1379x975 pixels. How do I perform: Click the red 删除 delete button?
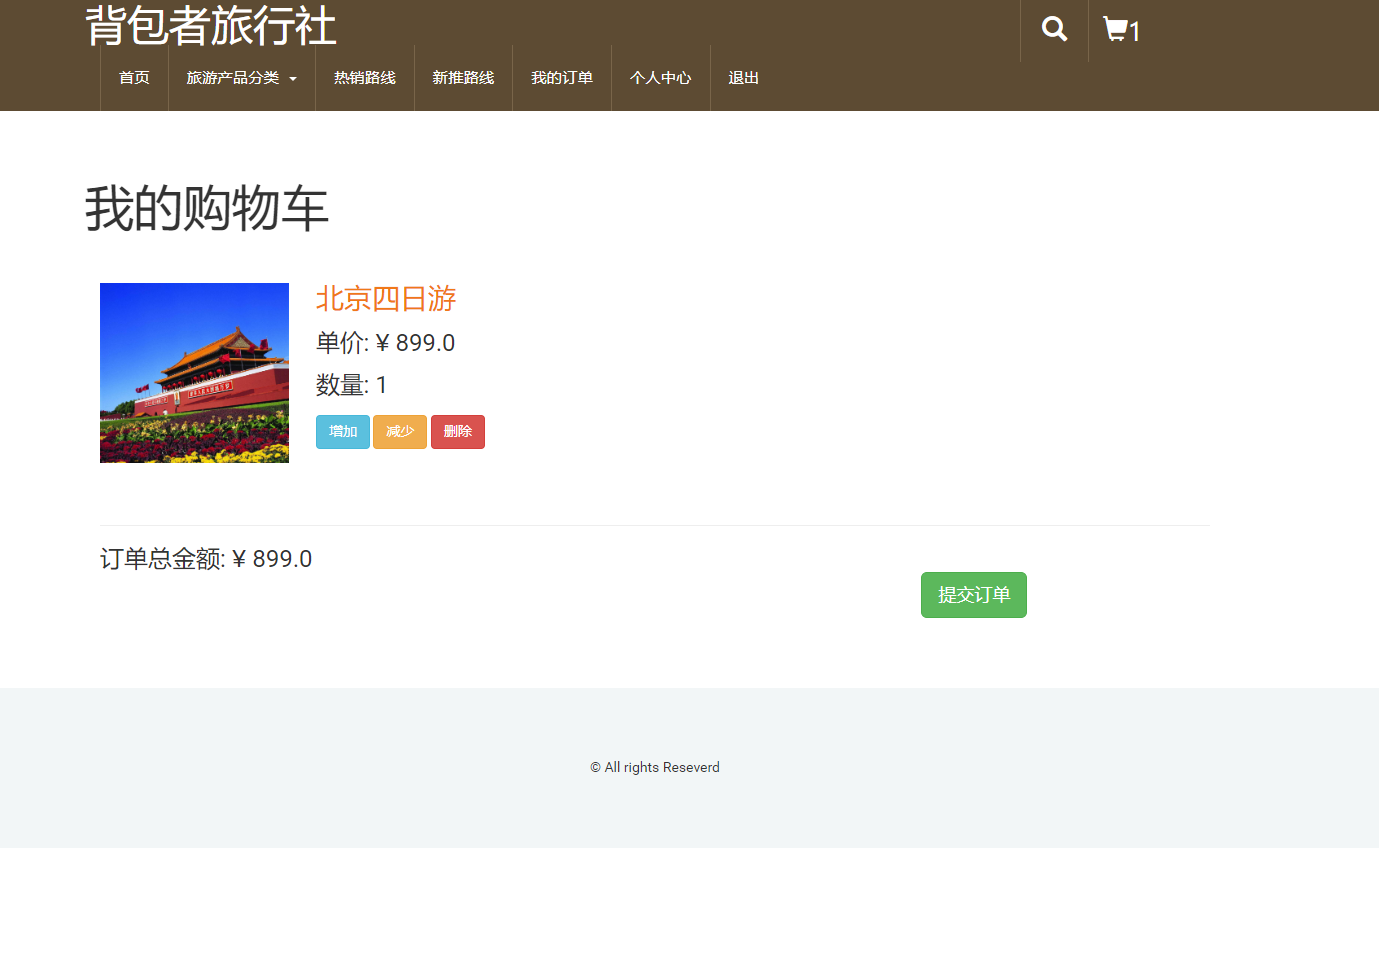(457, 431)
